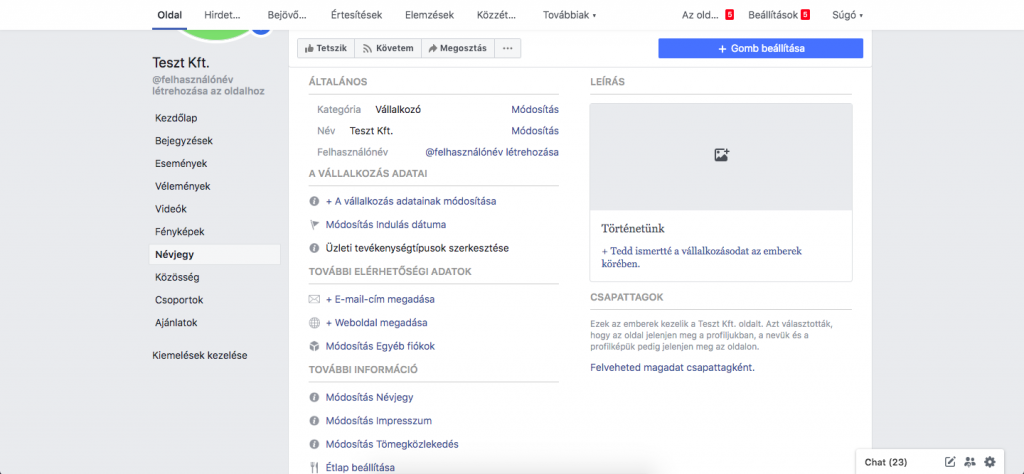Click Étlap beállítása link
The height and width of the screenshot is (474, 1024).
tap(360, 467)
